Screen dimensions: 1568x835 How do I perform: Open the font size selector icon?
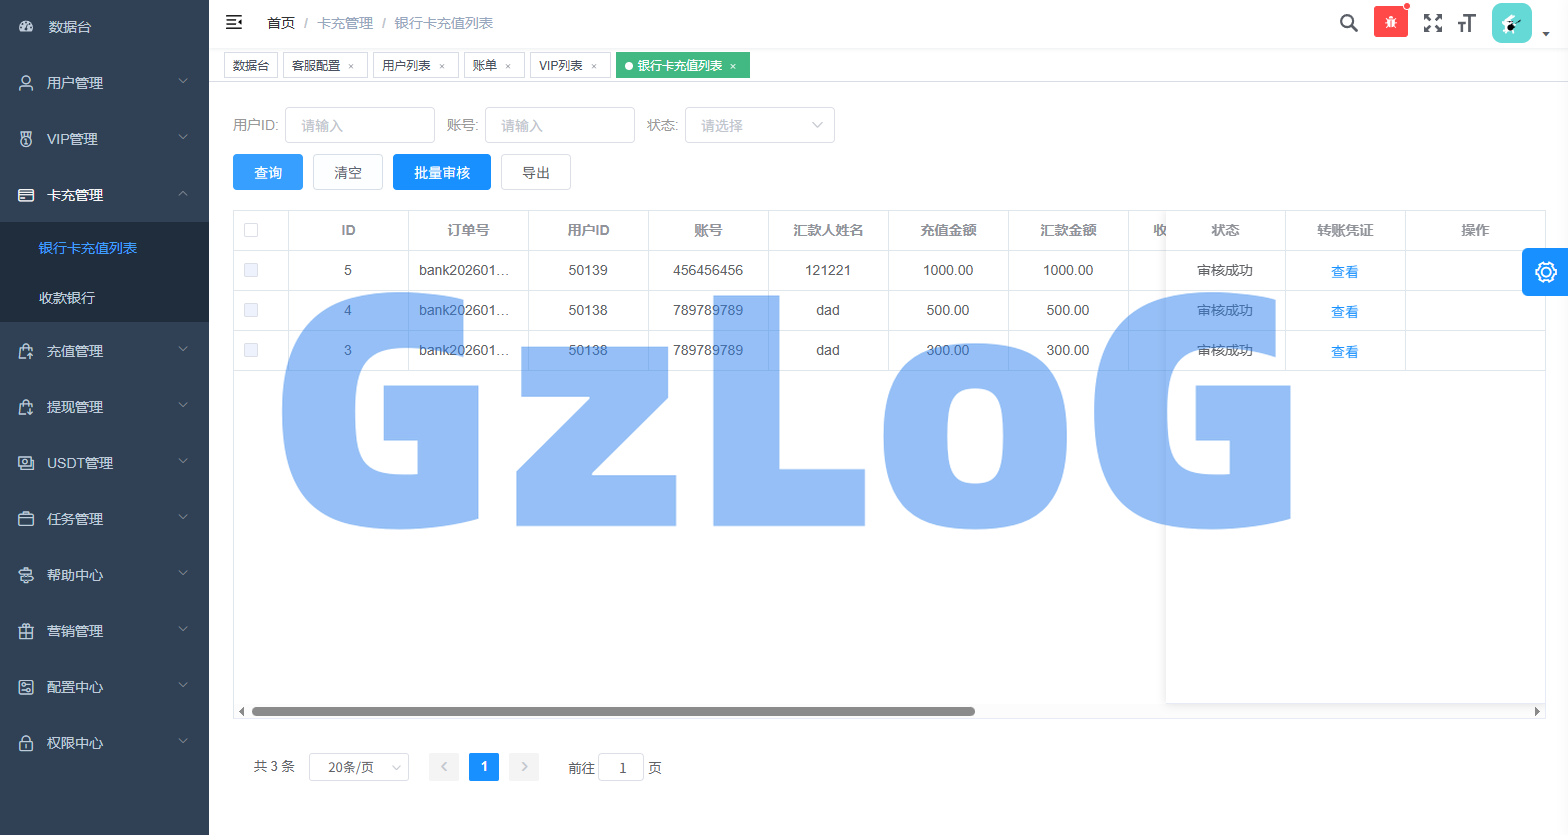pyautogui.click(x=1466, y=23)
